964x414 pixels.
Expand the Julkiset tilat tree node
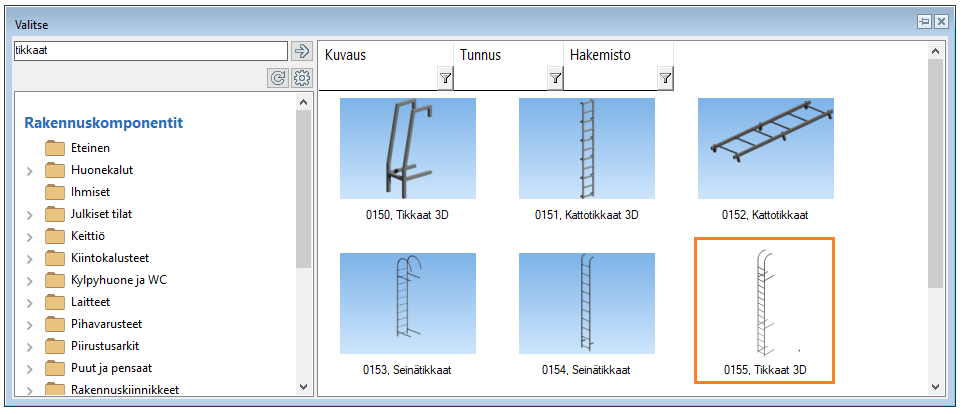pyautogui.click(x=30, y=215)
